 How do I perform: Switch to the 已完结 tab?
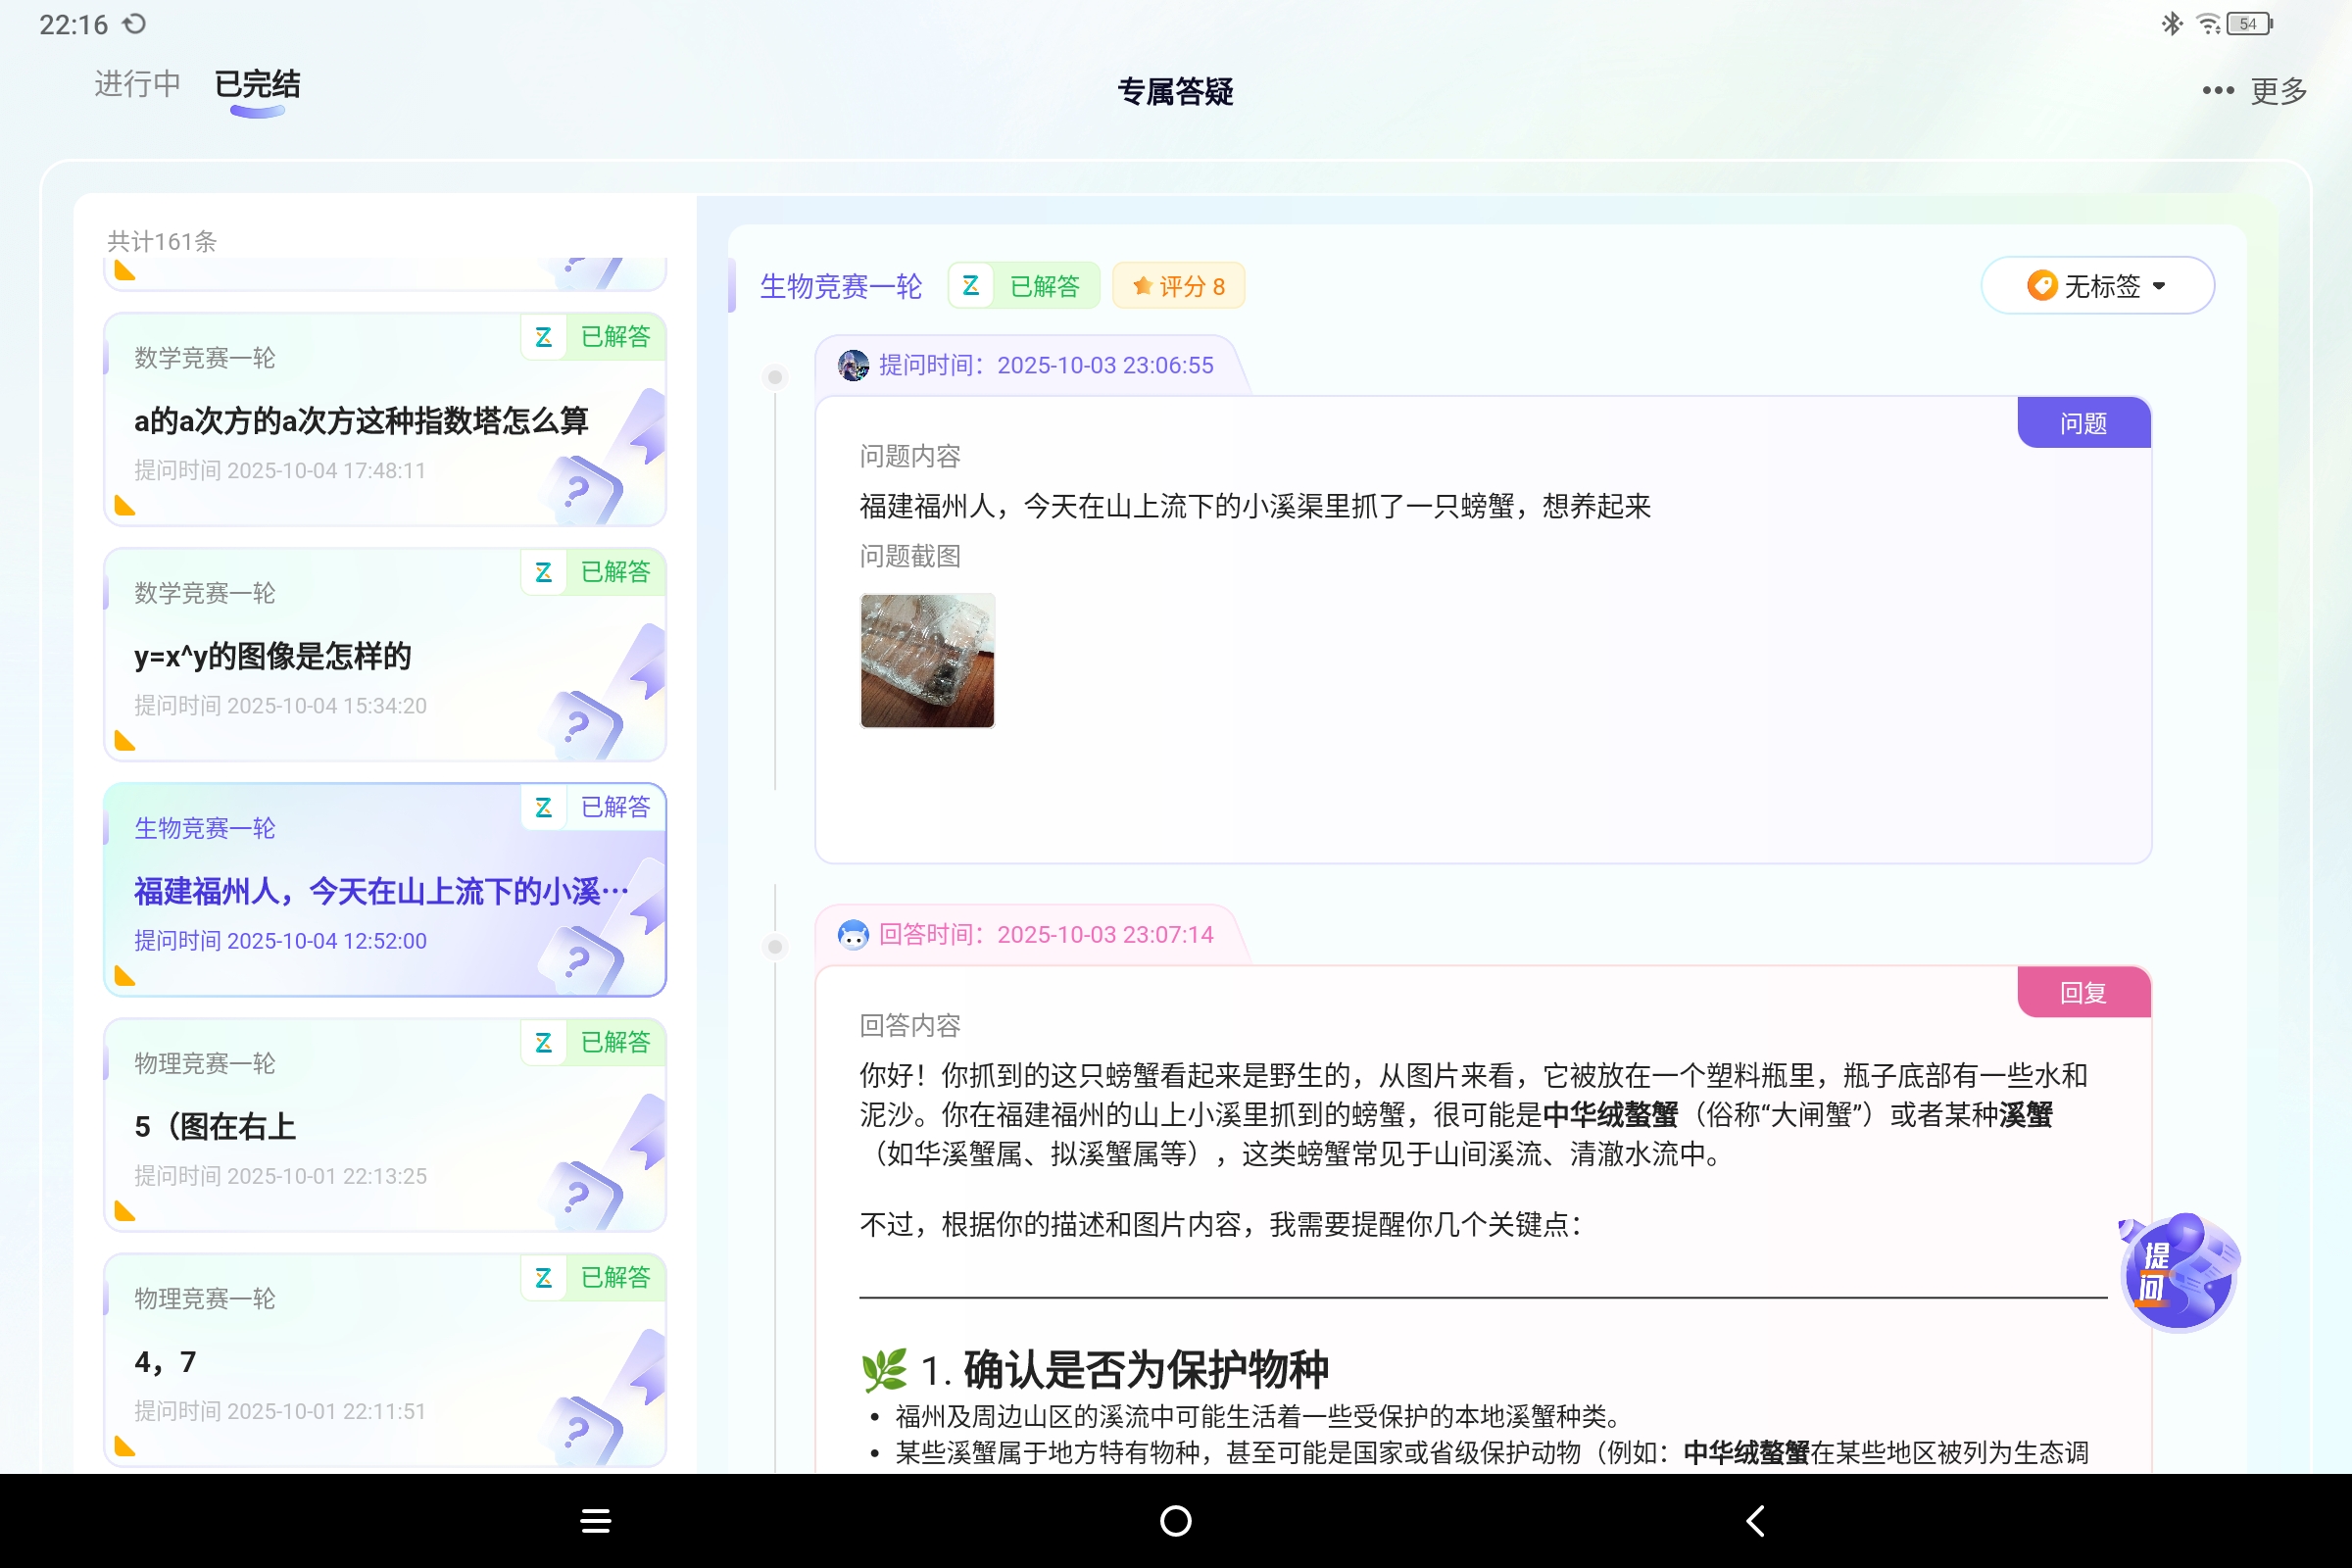[257, 85]
